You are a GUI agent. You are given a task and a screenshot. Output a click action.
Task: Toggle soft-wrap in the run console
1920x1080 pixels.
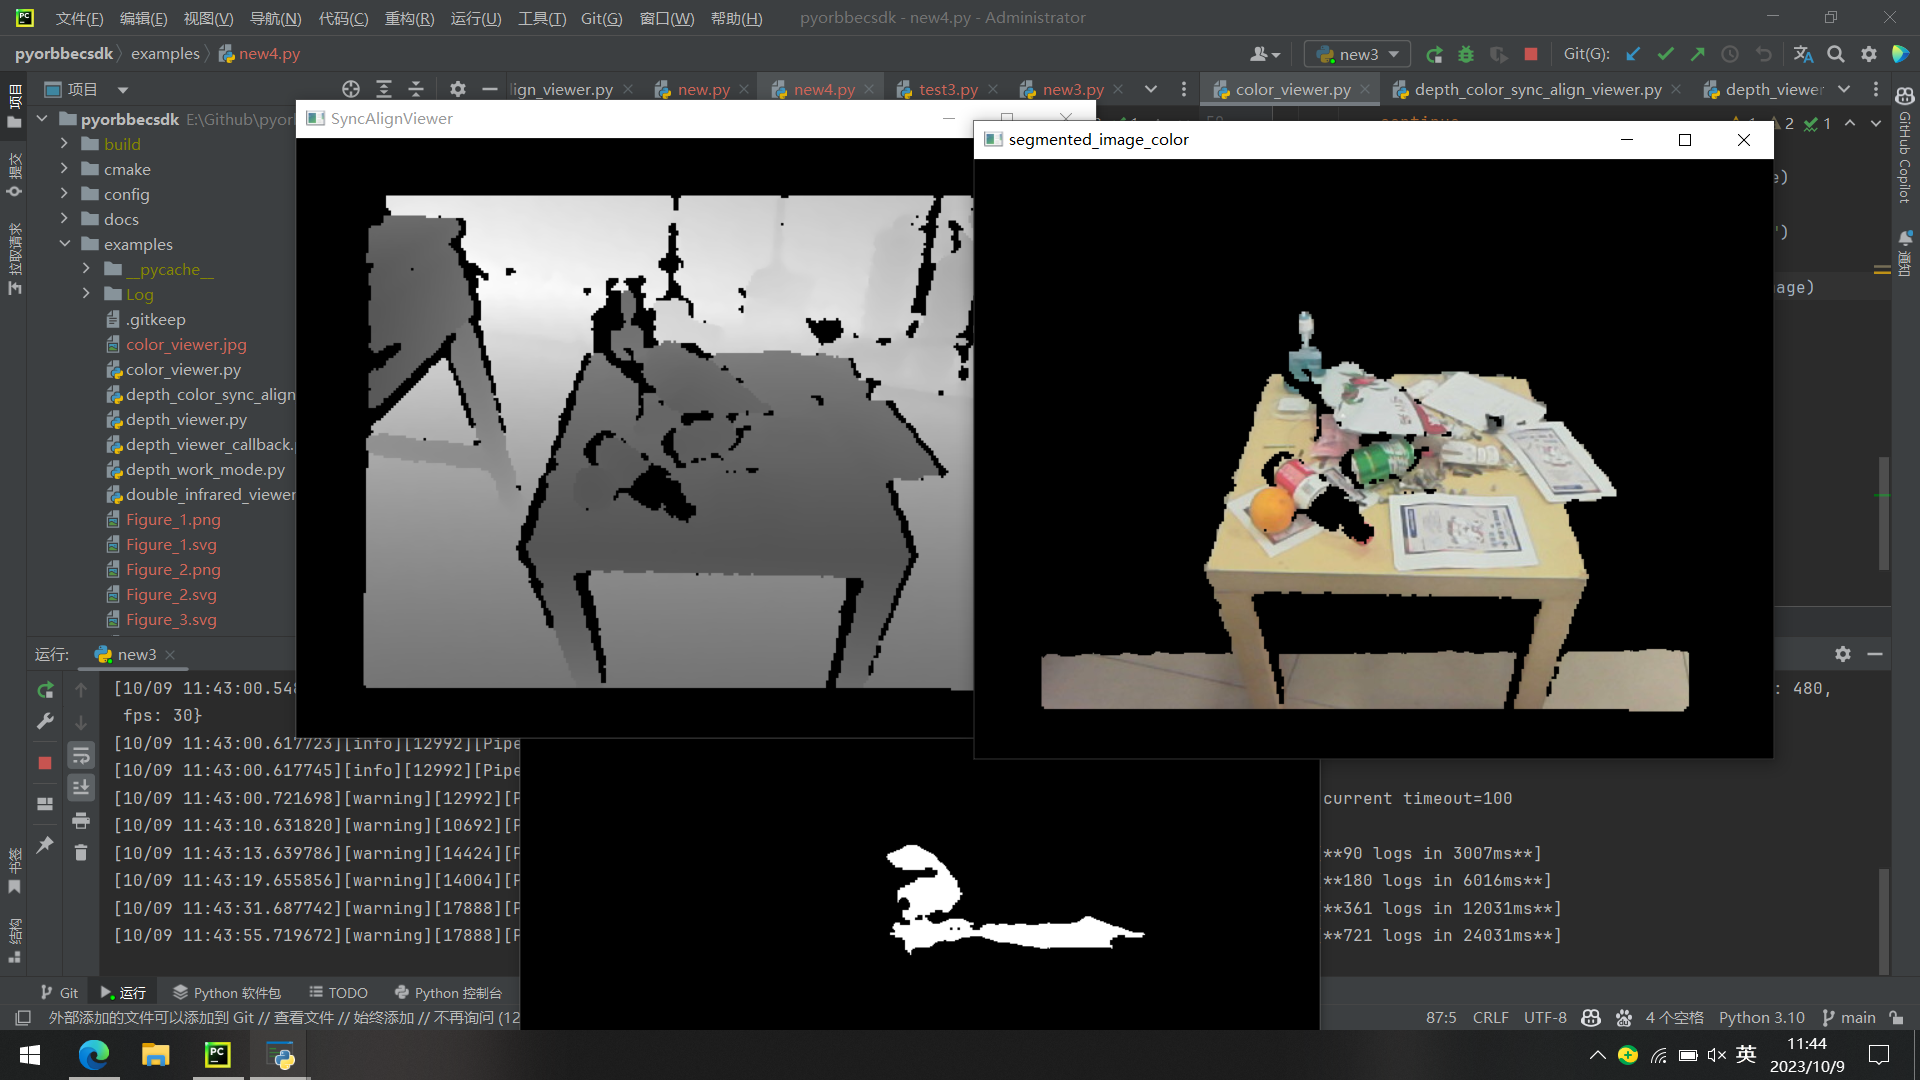pos(81,755)
